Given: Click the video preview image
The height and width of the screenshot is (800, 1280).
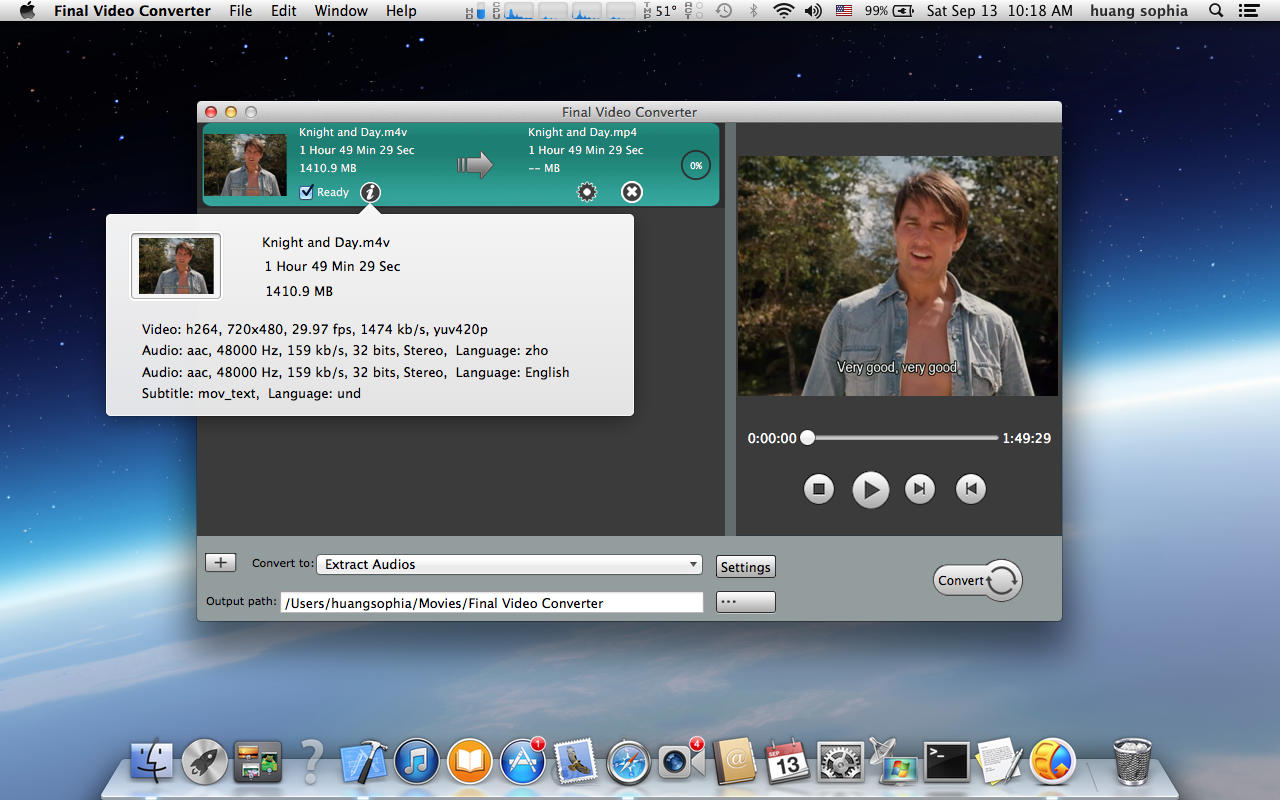Looking at the screenshot, I should tap(898, 276).
